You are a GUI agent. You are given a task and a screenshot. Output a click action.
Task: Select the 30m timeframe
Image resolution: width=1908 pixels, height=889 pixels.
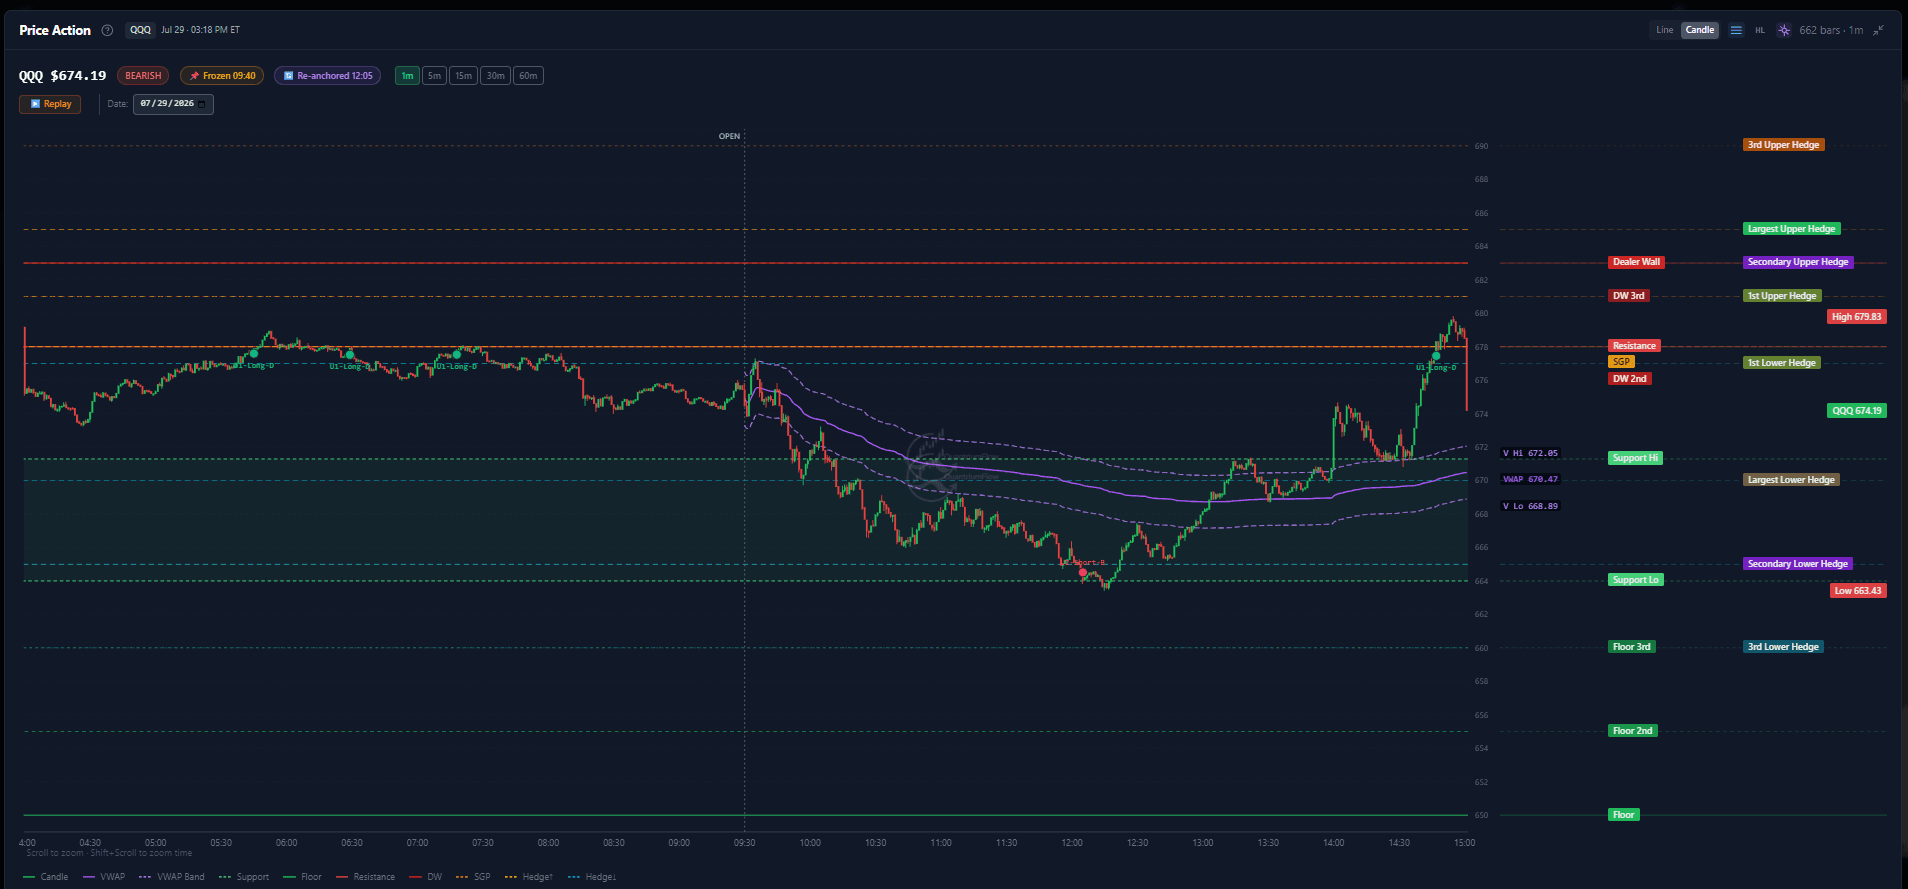tap(495, 76)
